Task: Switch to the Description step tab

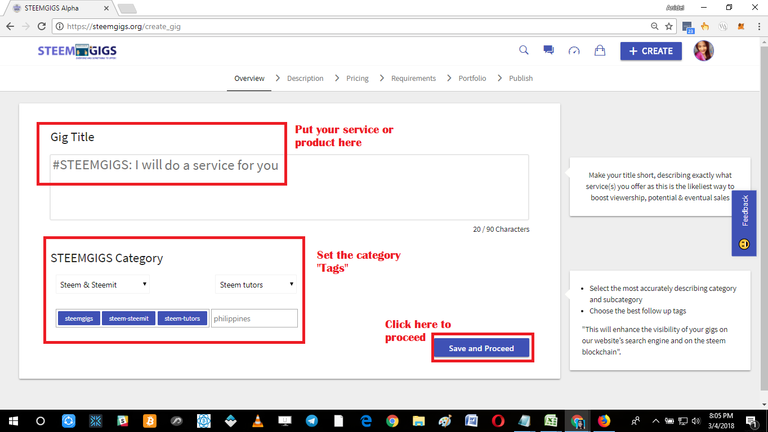Action: [x=305, y=78]
